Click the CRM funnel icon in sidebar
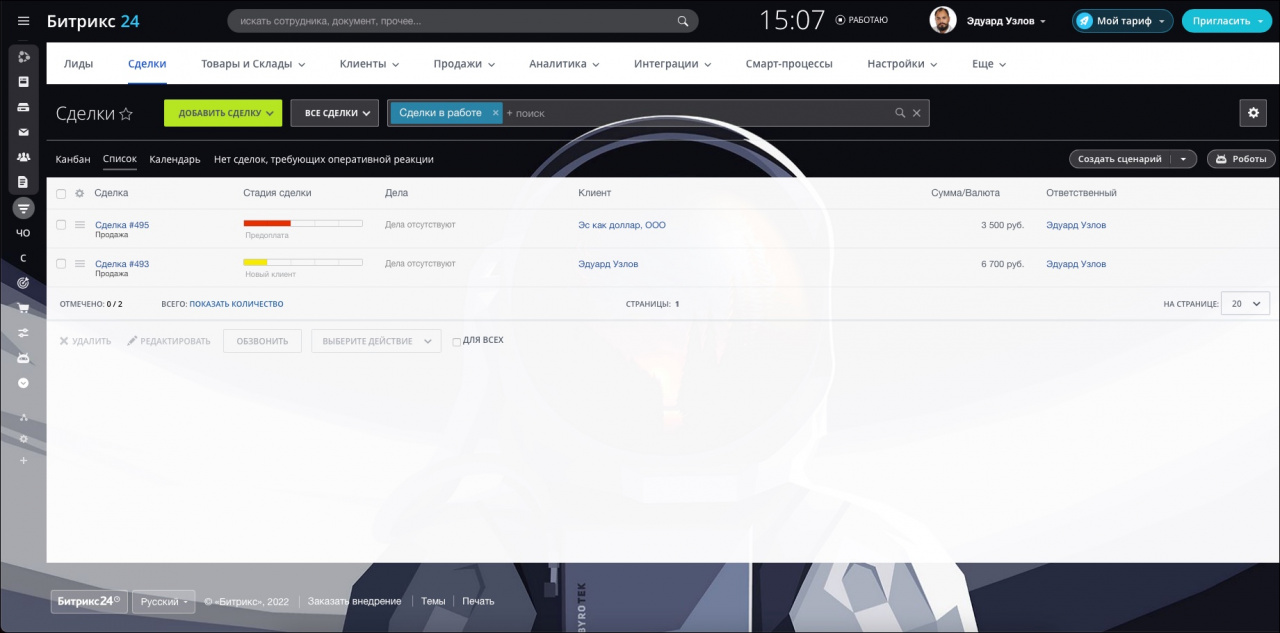Image resolution: width=1280 pixels, height=633 pixels. pyautogui.click(x=24, y=208)
